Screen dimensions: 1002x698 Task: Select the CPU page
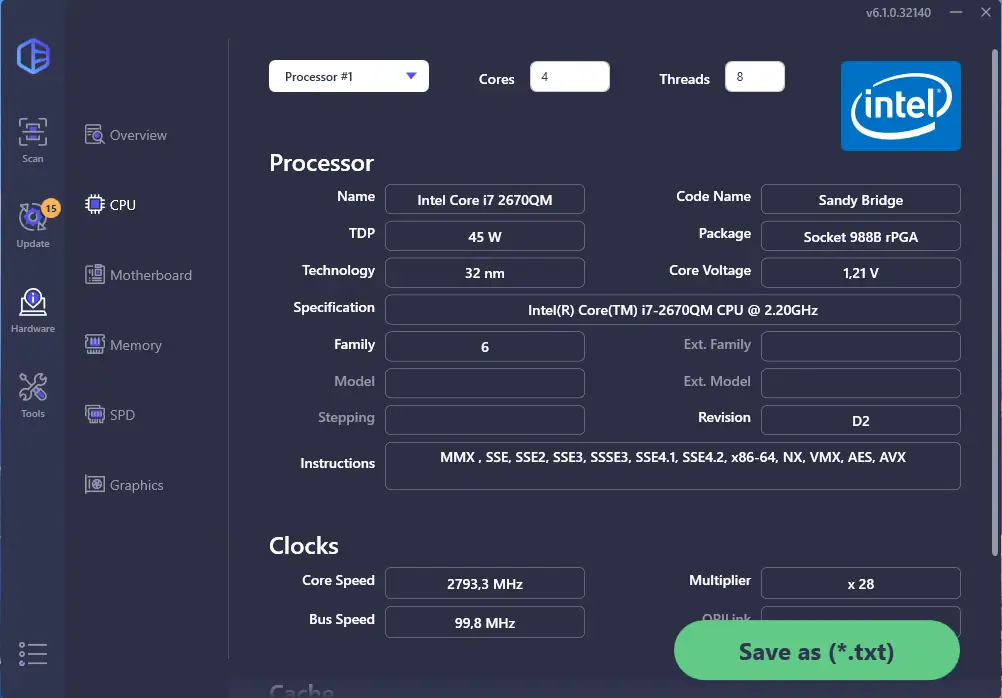(x=111, y=205)
